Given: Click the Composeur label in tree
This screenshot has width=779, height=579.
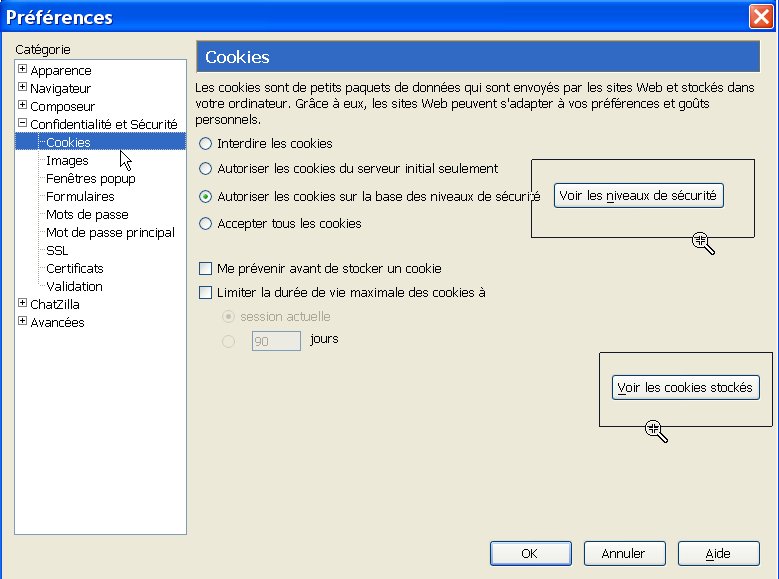Looking at the screenshot, I should click(62, 106).
